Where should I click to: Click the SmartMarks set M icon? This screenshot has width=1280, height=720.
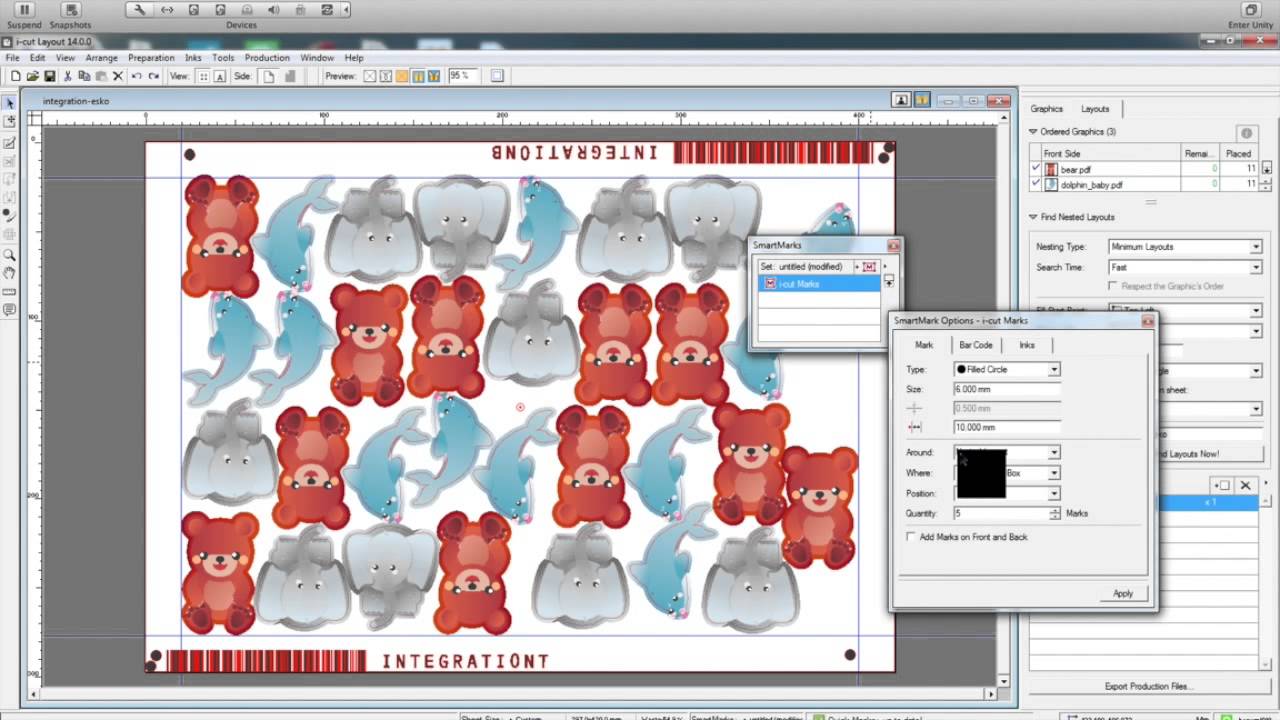869,267
